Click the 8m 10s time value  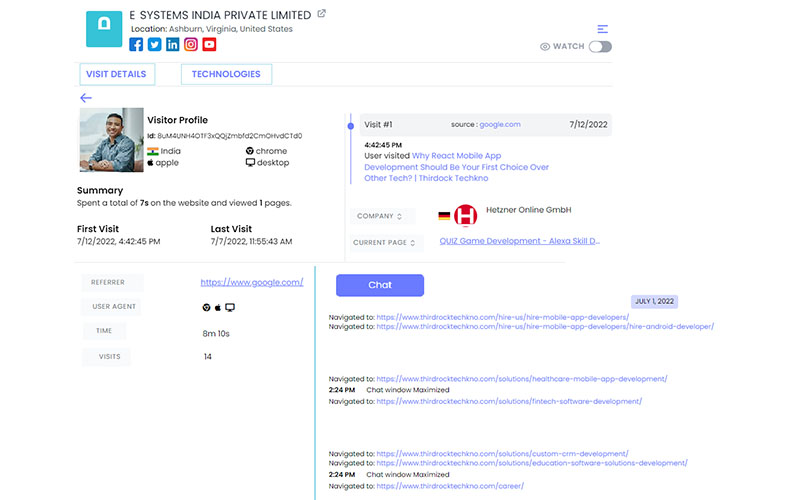pos(216,334)
